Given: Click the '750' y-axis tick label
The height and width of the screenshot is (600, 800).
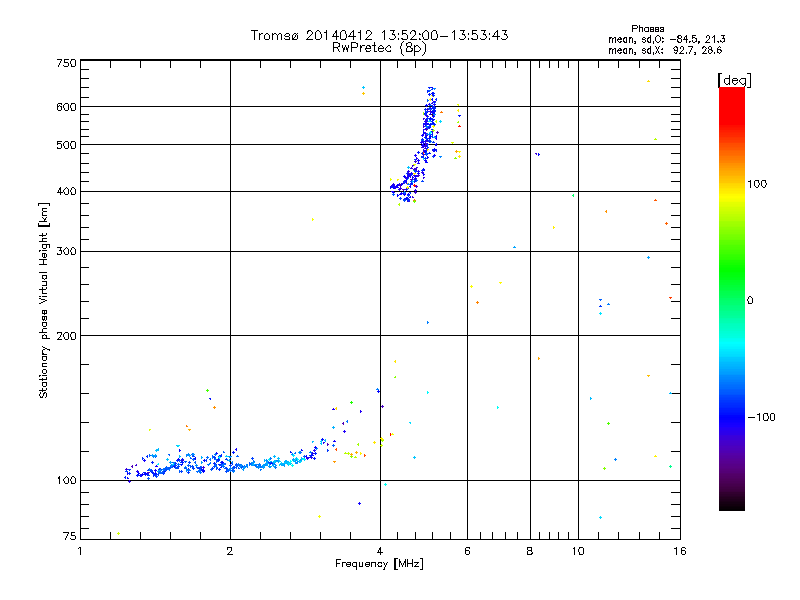Looking at the screenshot, I should point(67,63).
